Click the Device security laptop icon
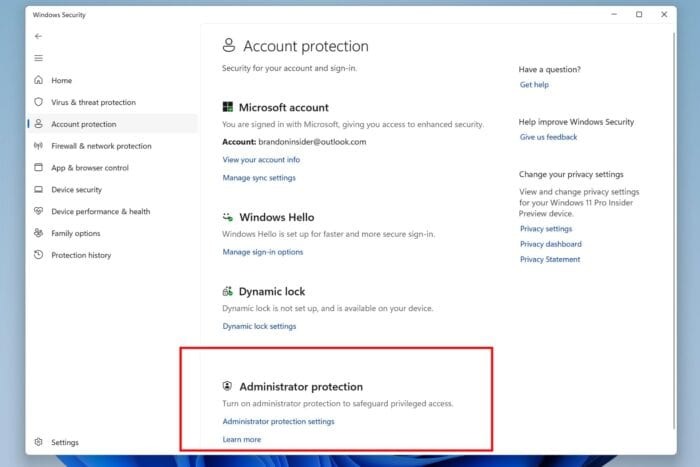 [39, 190]
